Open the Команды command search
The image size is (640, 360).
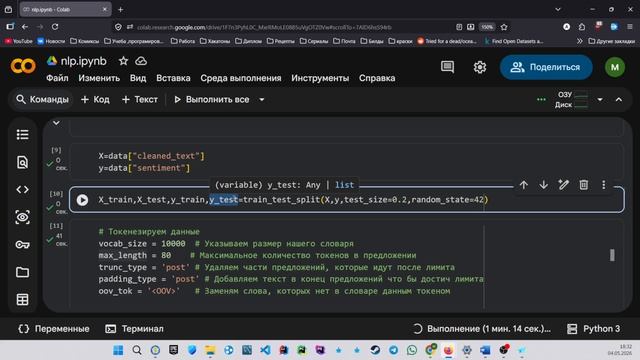(x=42, y=100)
